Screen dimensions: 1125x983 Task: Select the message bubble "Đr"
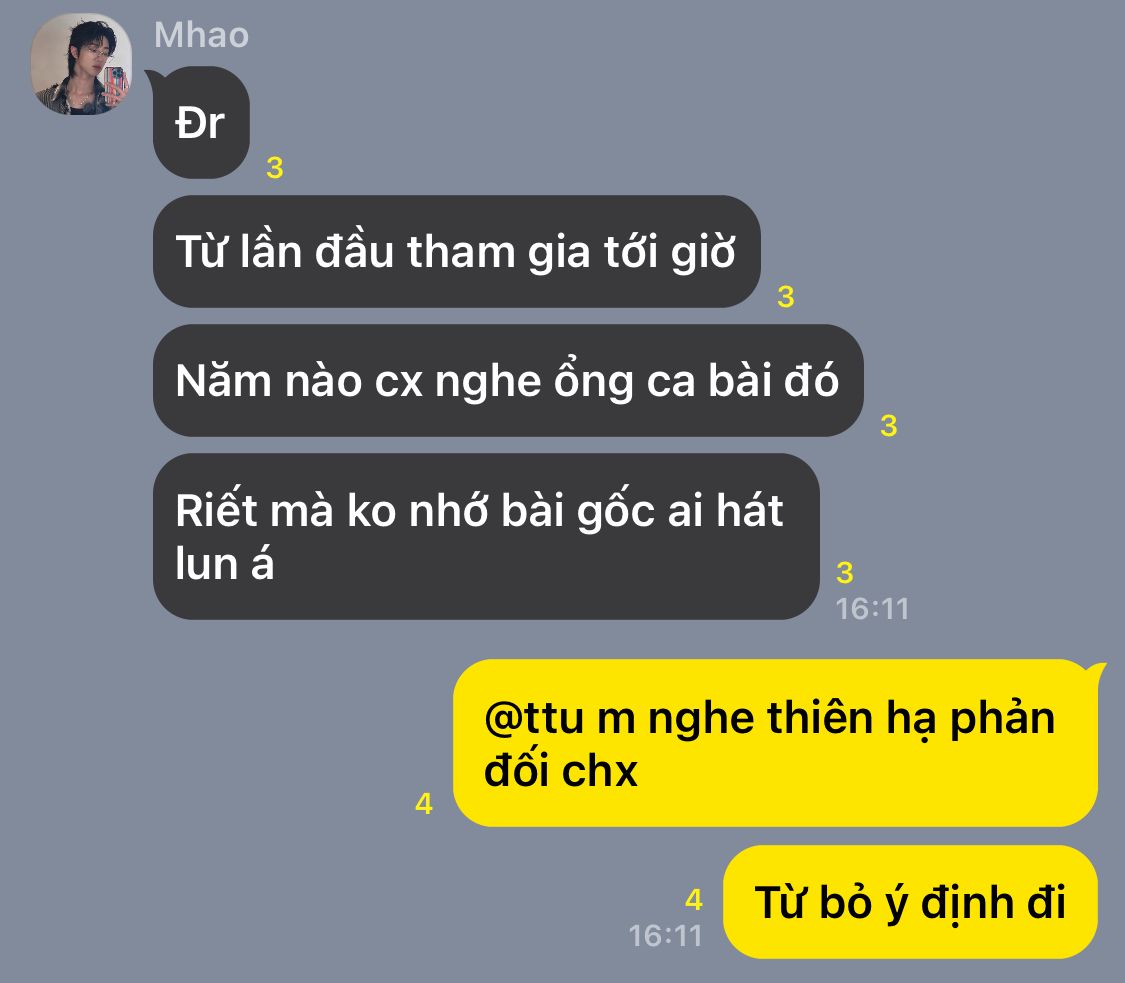[x=201, y=123]
